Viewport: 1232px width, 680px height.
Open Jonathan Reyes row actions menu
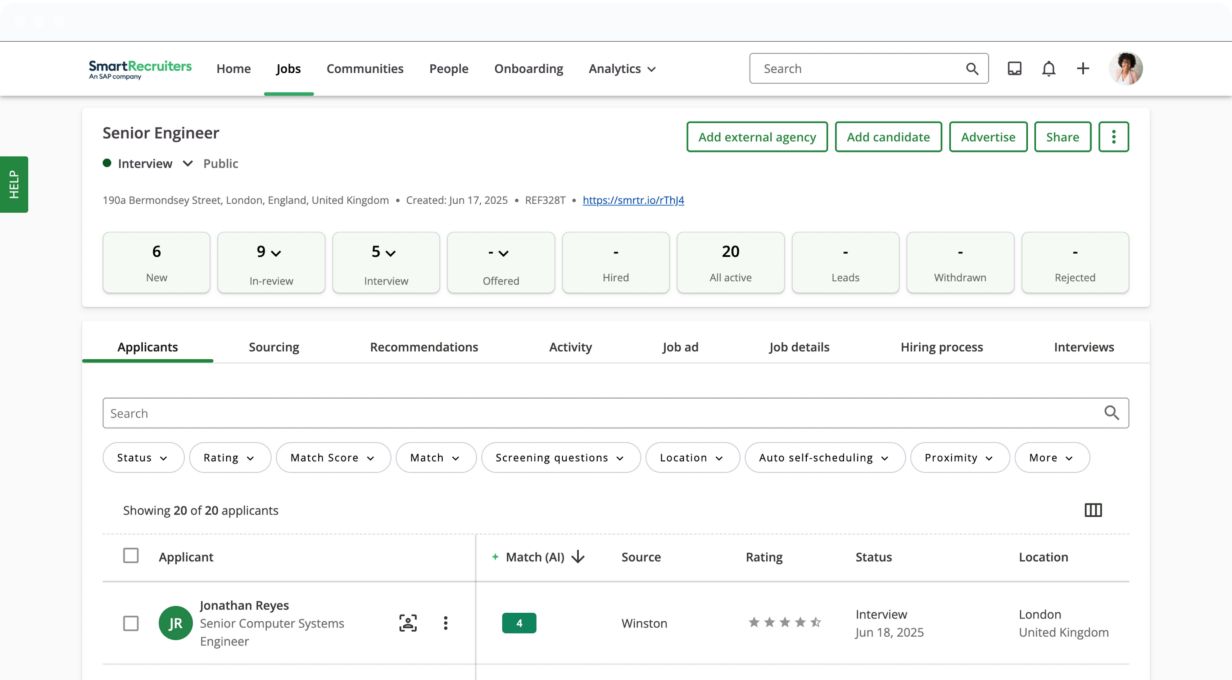click(x=445, y=623)
